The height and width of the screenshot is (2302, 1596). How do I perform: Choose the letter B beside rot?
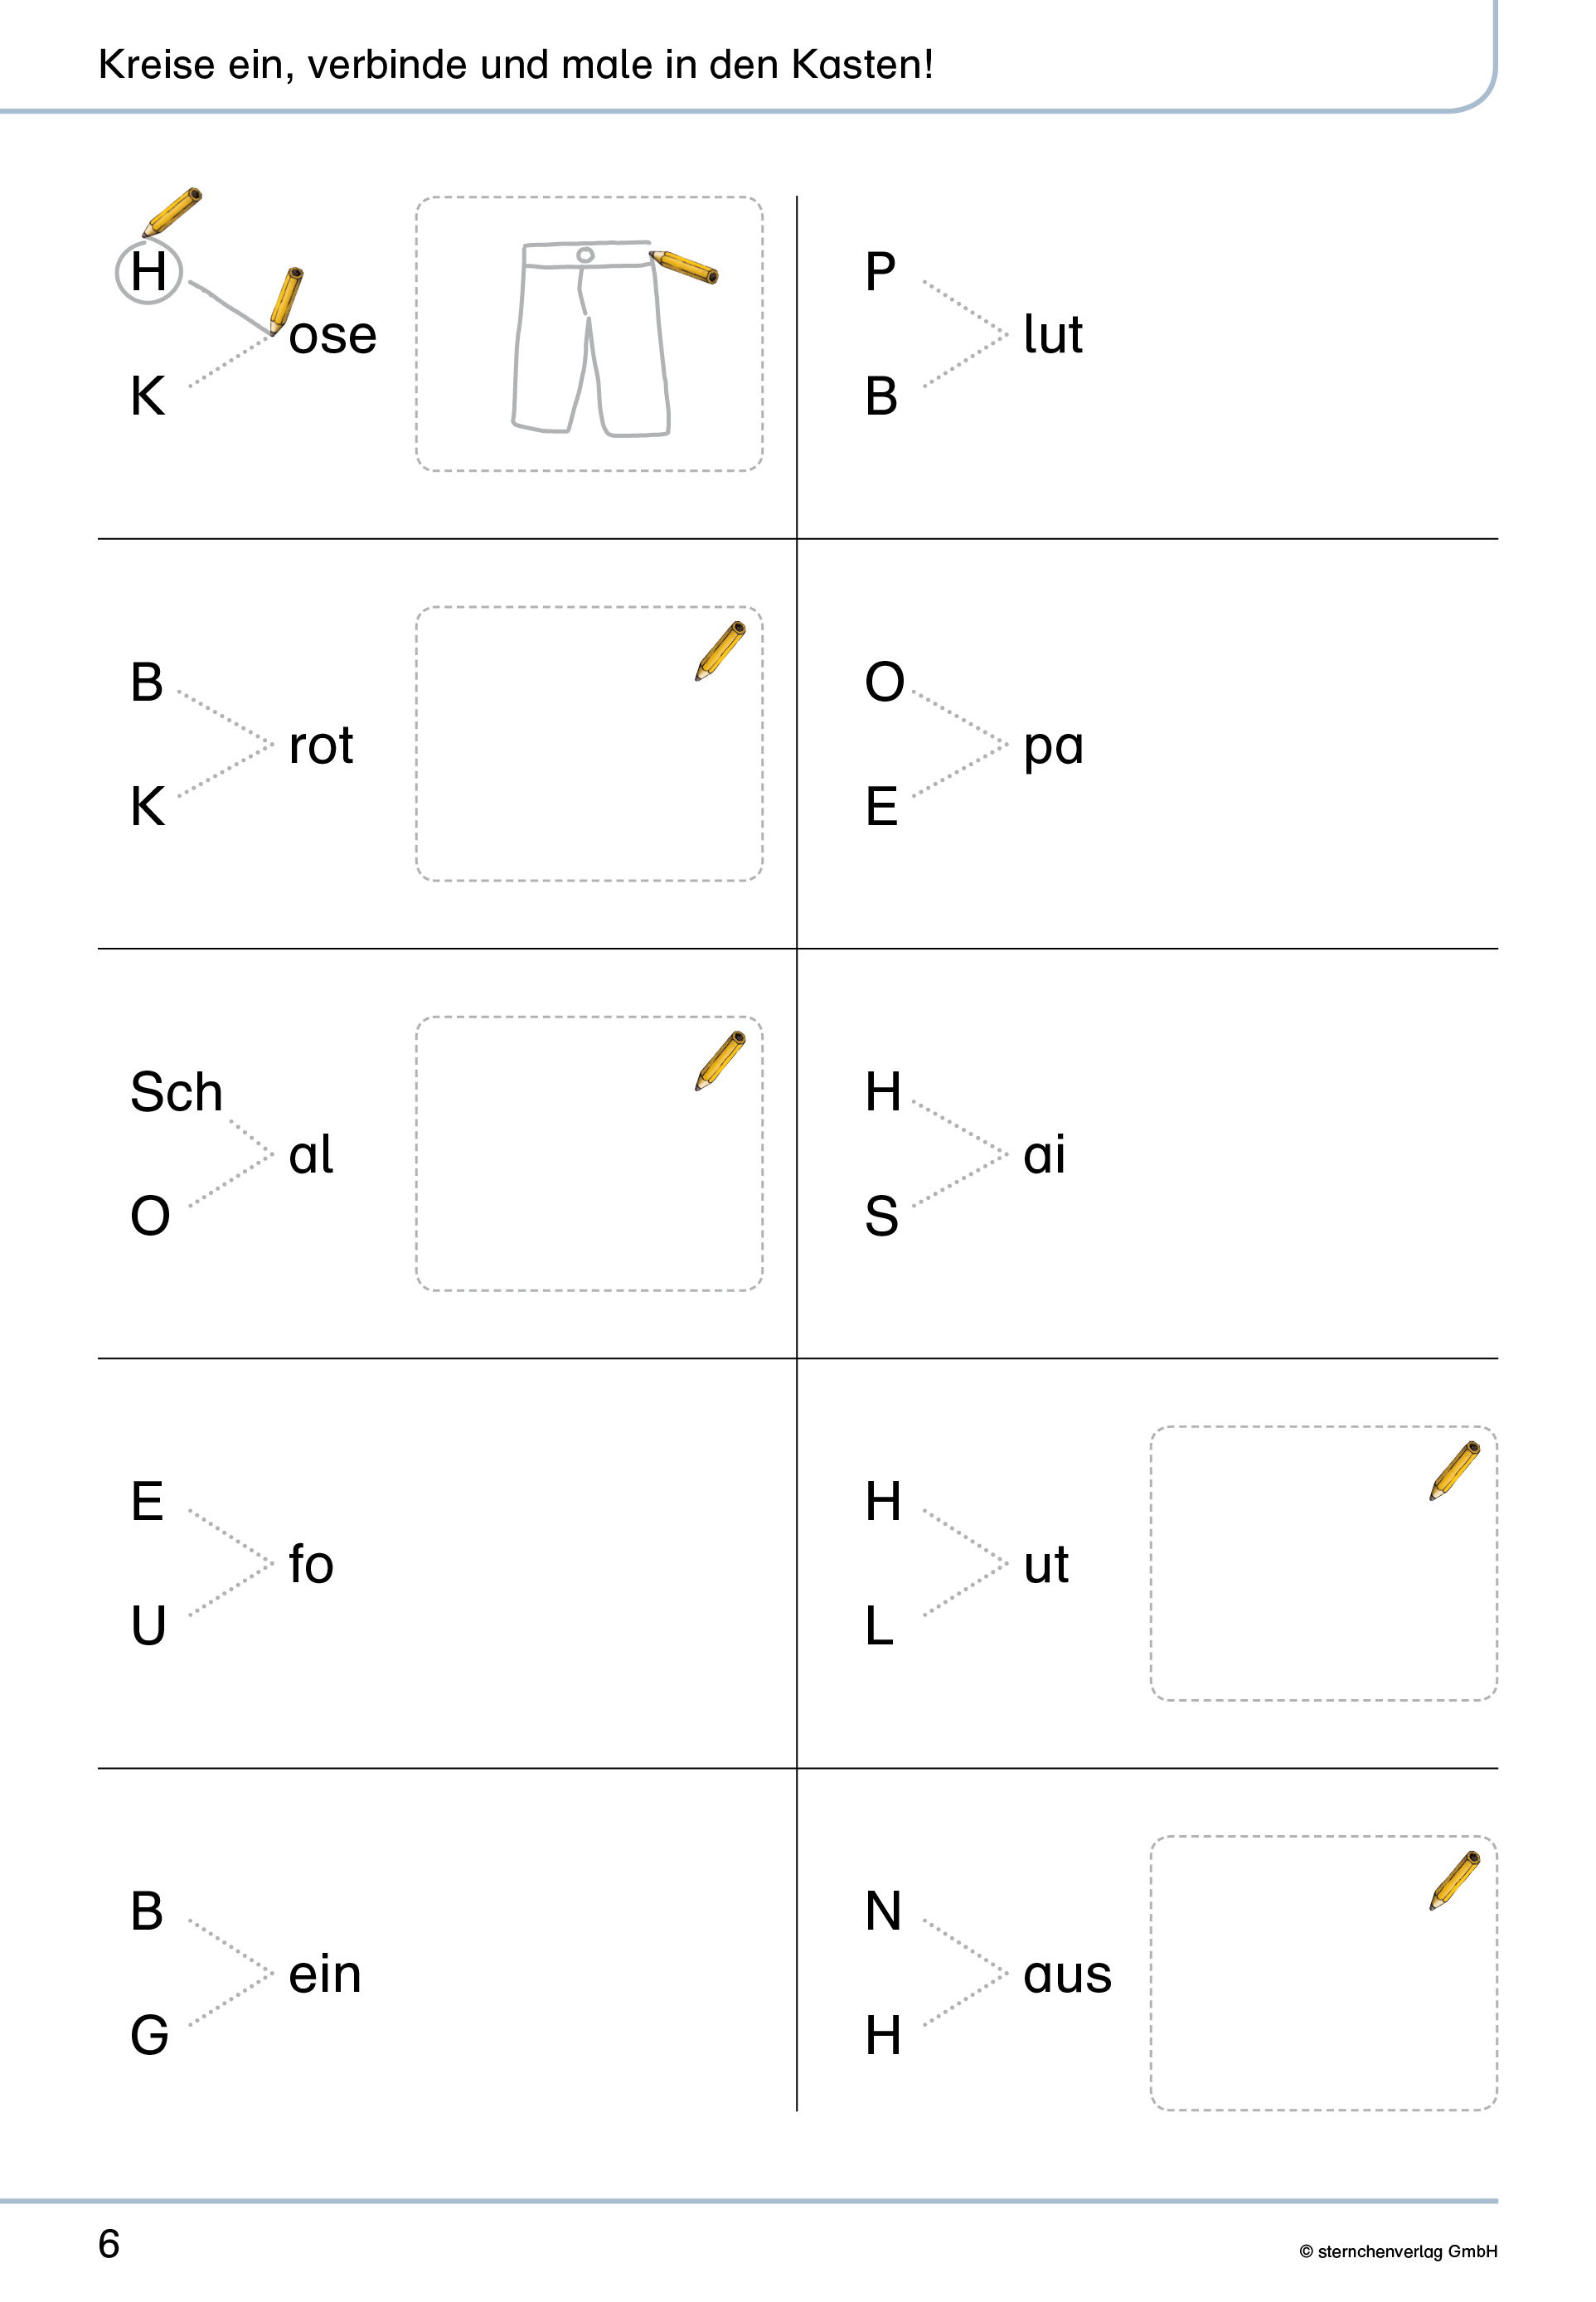pyautogui.click(x=147, y=682)
